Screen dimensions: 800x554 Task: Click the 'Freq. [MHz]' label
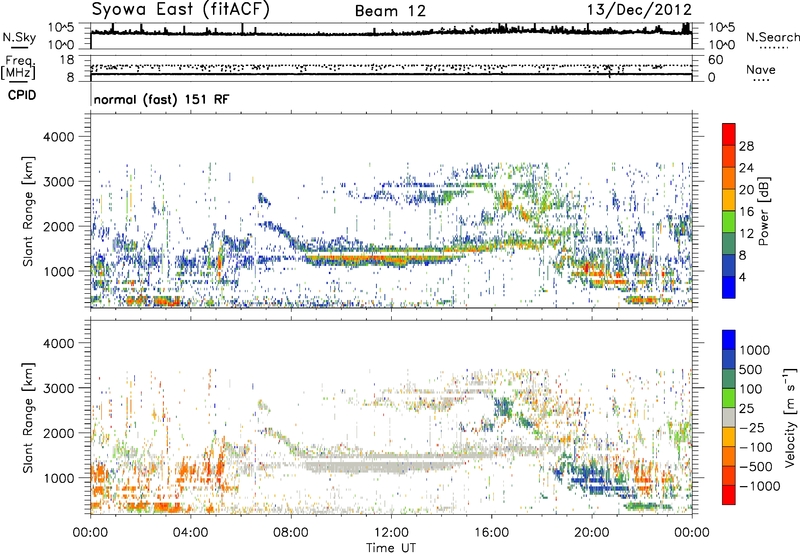(18, 68)
